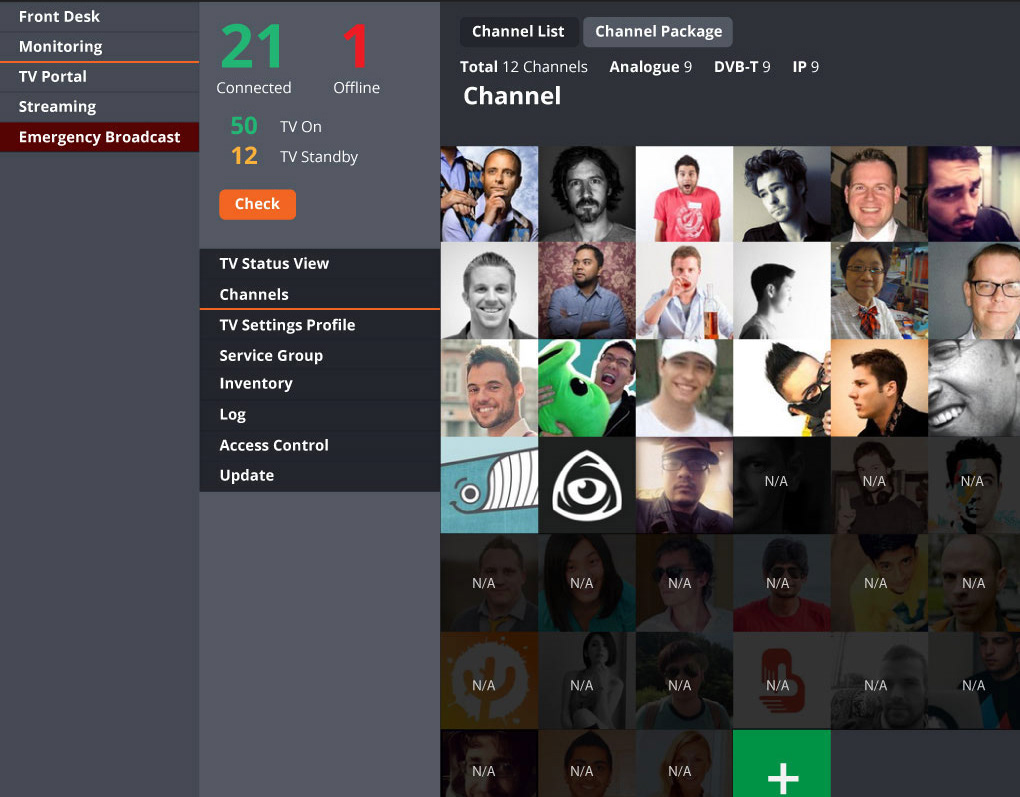Open TV Portal from the sidebar
Screen dimensions: 1020x797
click(100, 77)
